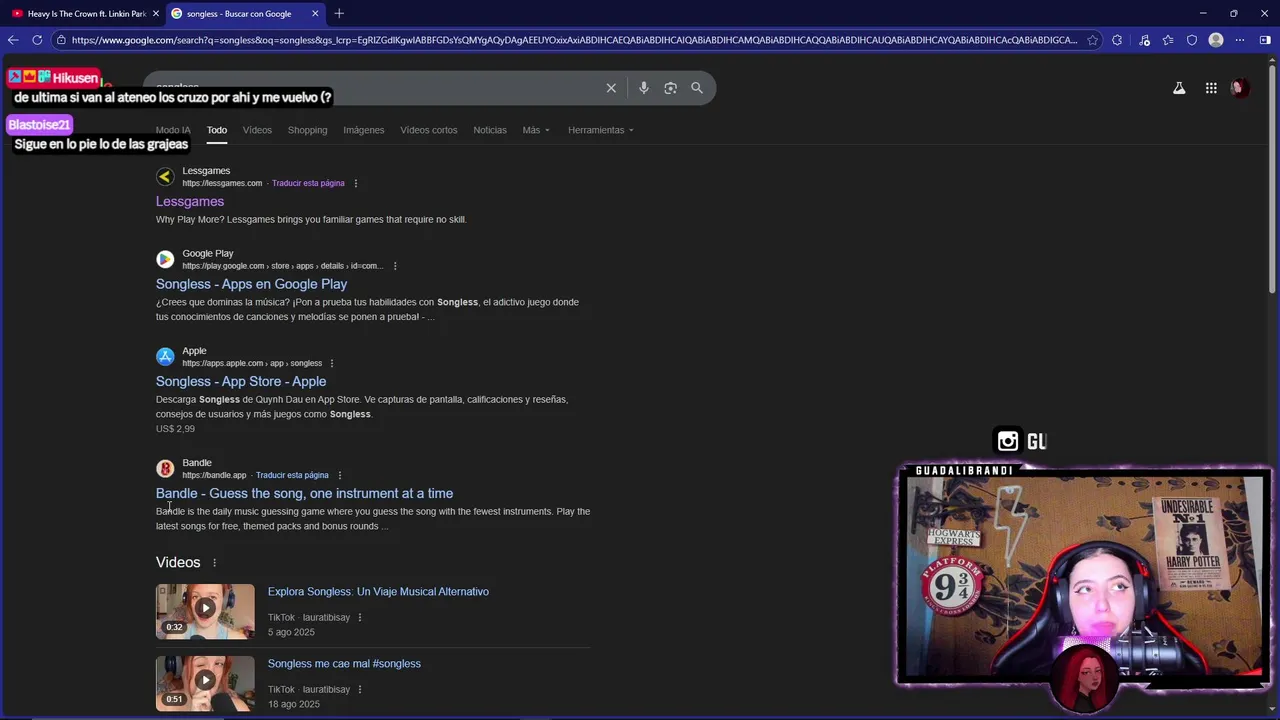This screenshot has width=1280, height=720.
Task: Open options for the Bandle result
Action: point(340,475)
